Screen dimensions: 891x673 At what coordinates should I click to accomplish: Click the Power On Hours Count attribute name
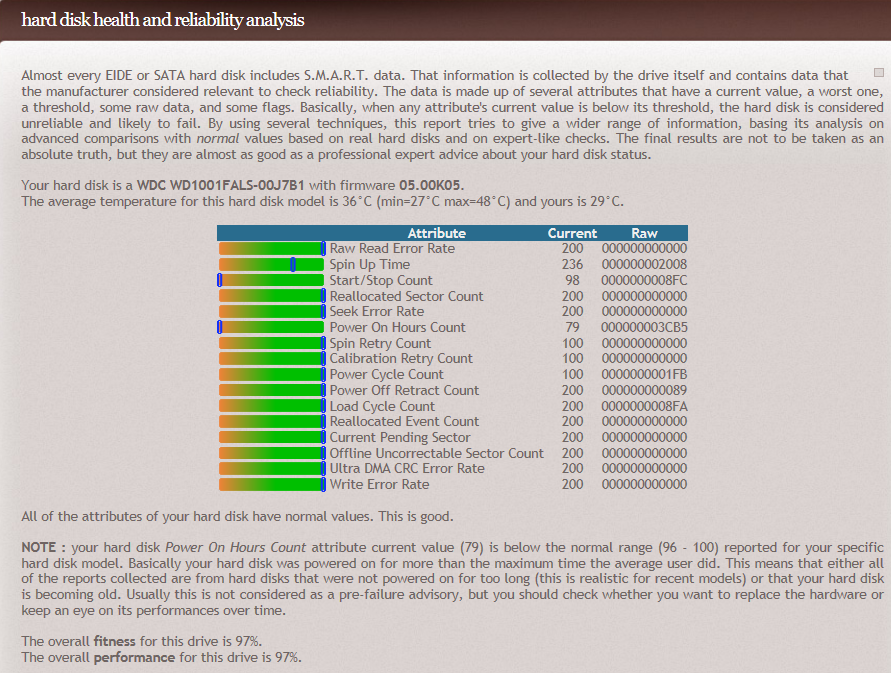point(397,327)
